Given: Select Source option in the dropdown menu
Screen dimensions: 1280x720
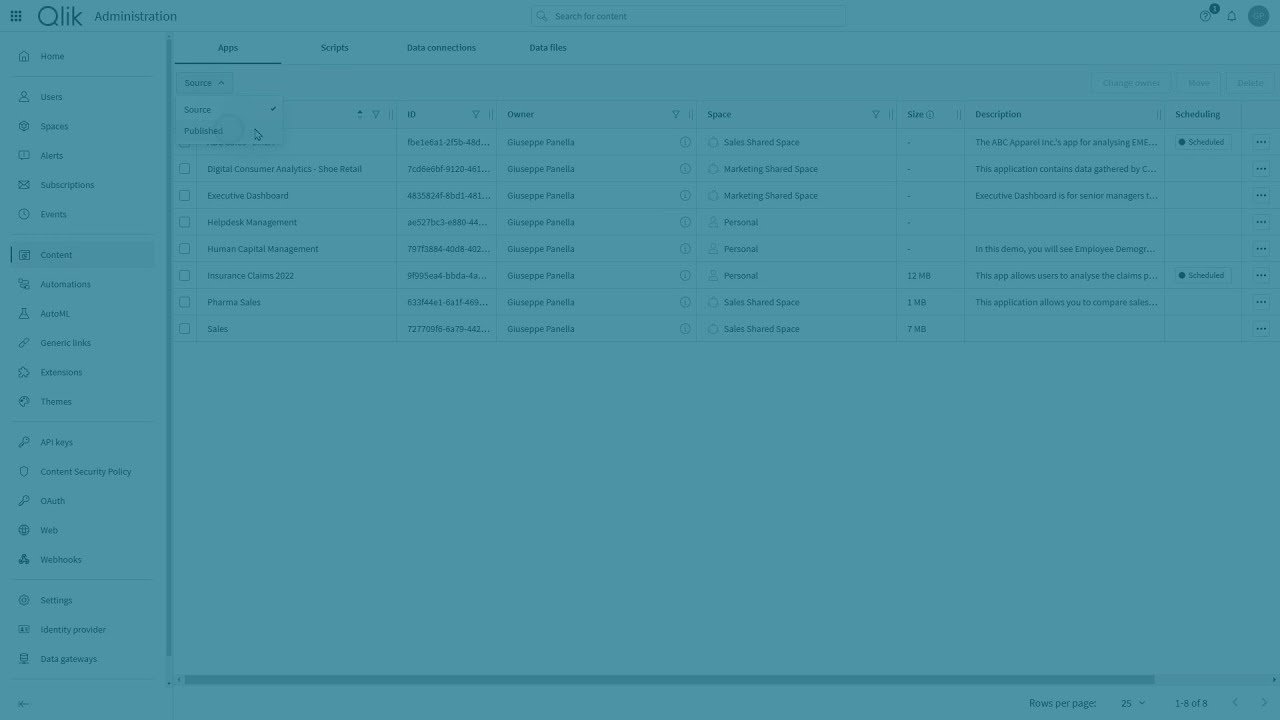Looking at the screenshot, I should pos(229,110).
